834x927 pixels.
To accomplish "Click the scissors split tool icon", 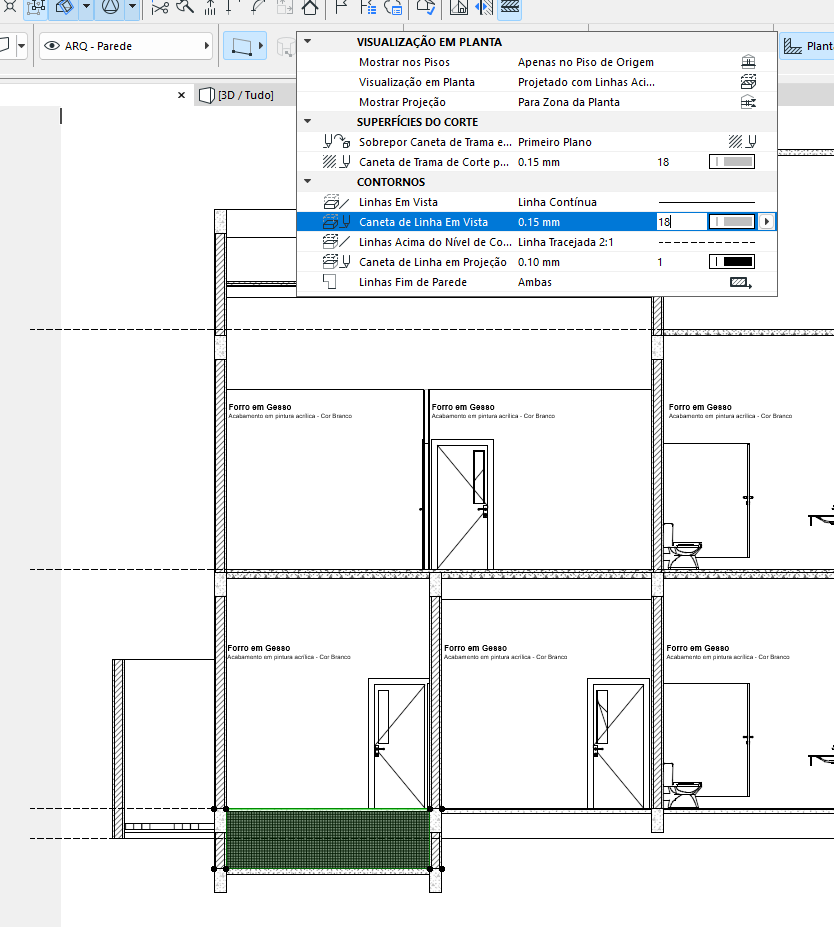I will click(x=160, y=8).
